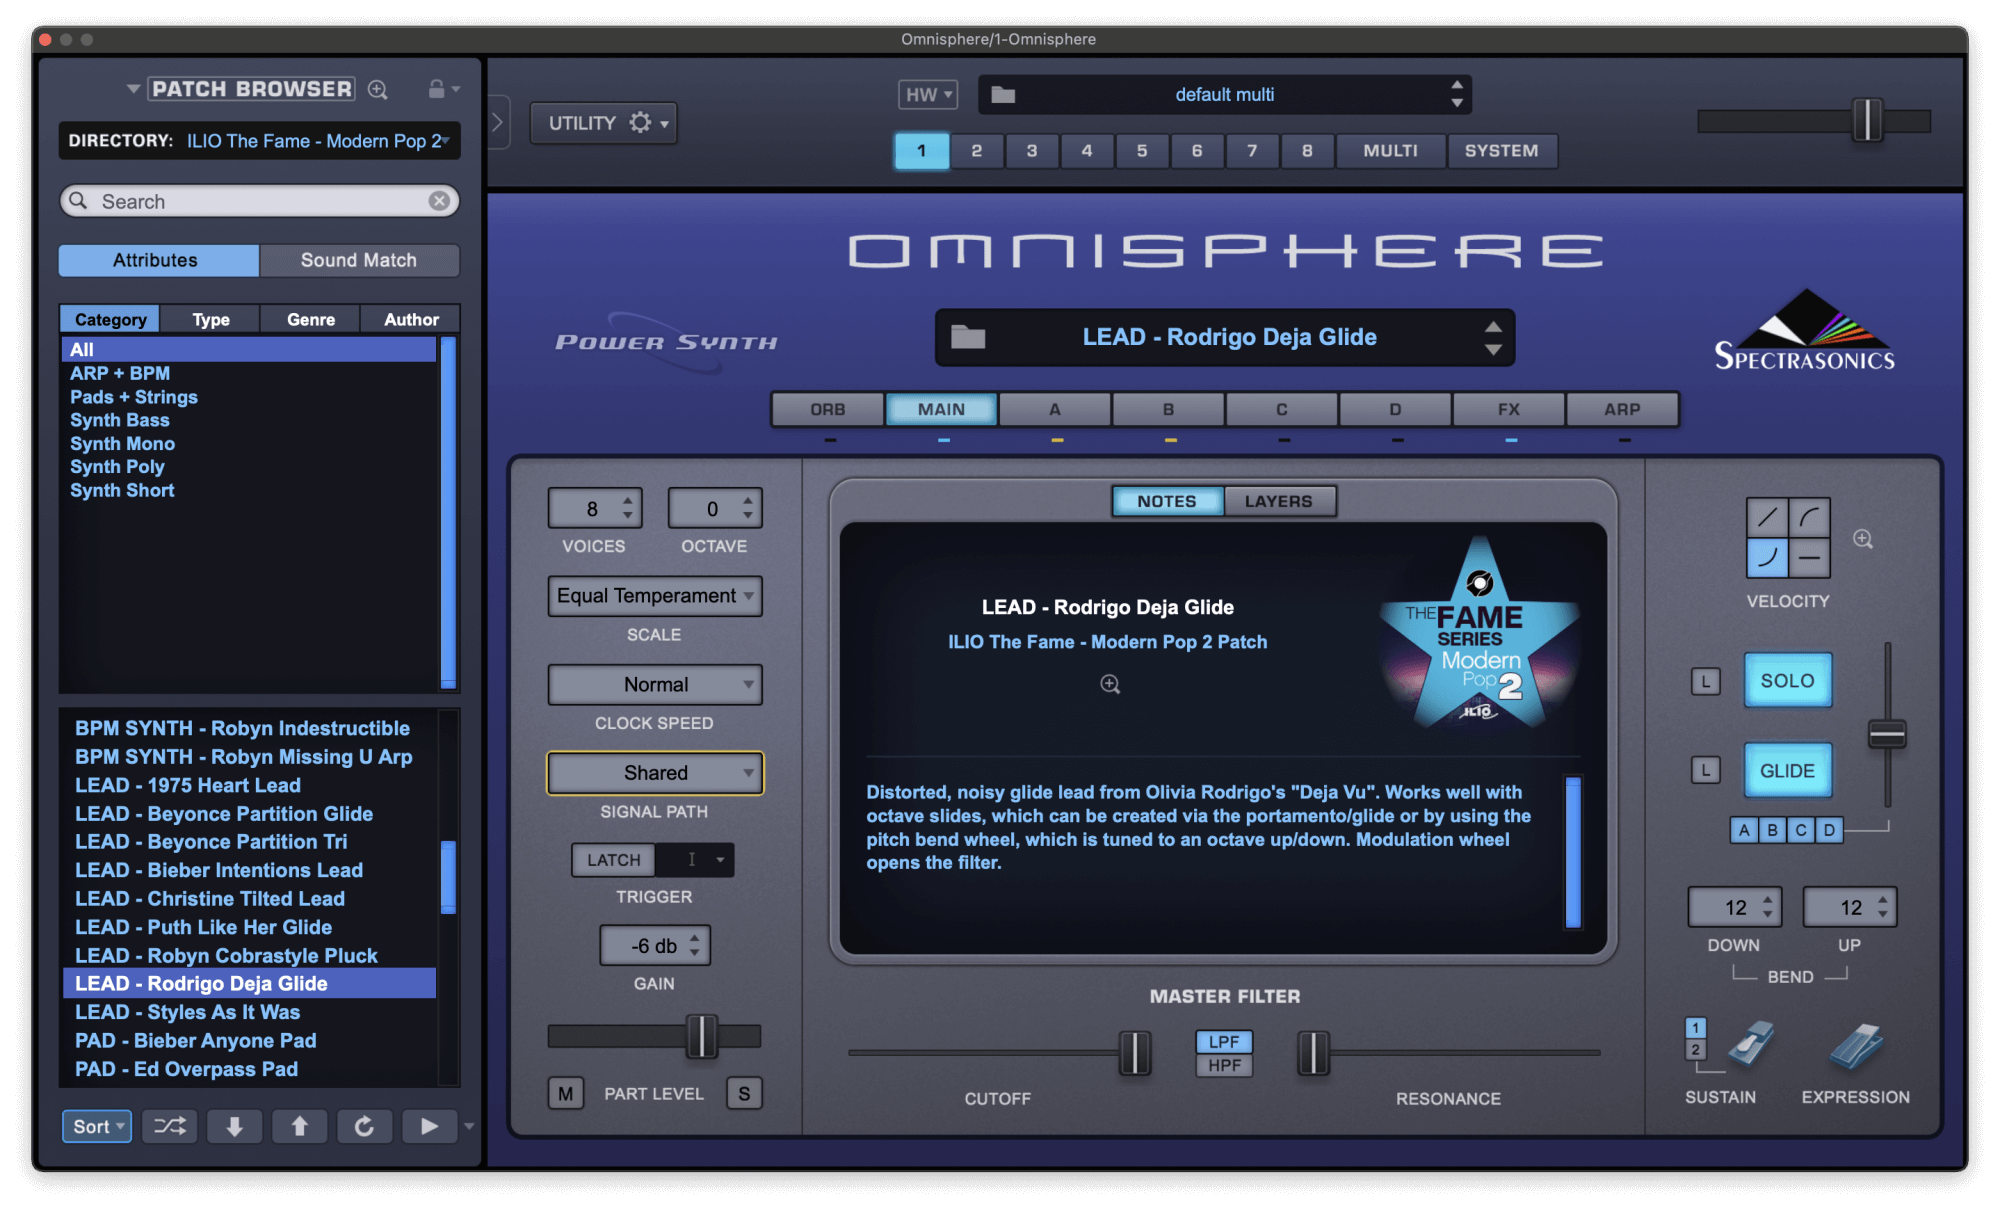
Task: Open the Signal Path Shared dropdown
Action: click(655, 773)
